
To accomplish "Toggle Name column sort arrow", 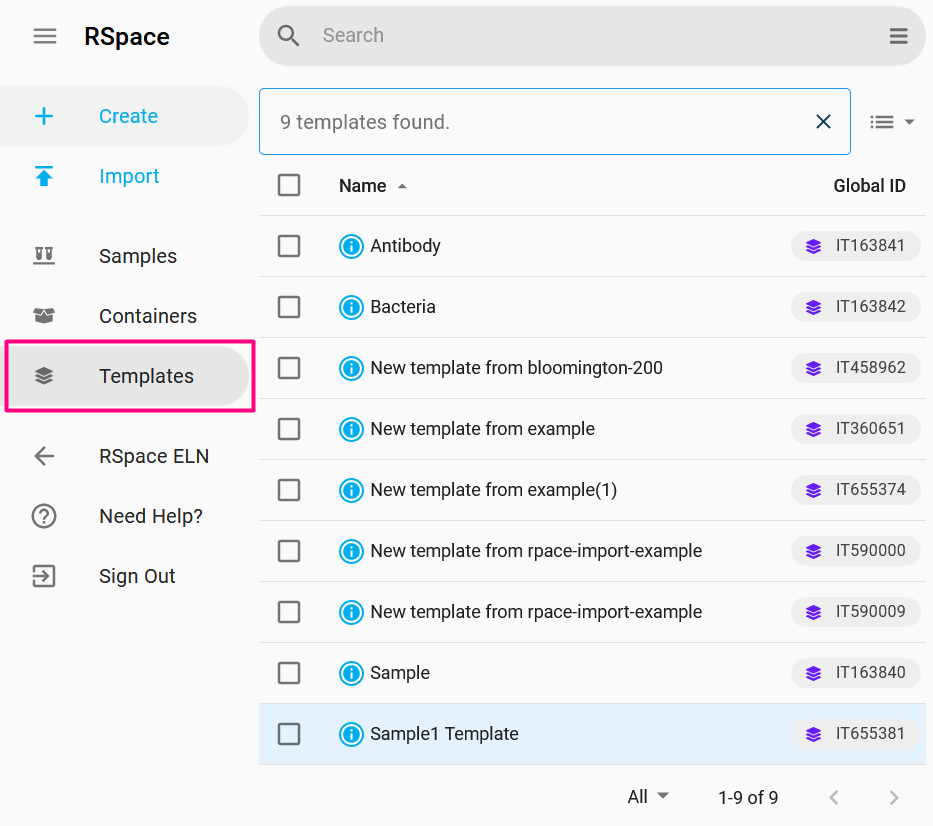I will 402,186.
